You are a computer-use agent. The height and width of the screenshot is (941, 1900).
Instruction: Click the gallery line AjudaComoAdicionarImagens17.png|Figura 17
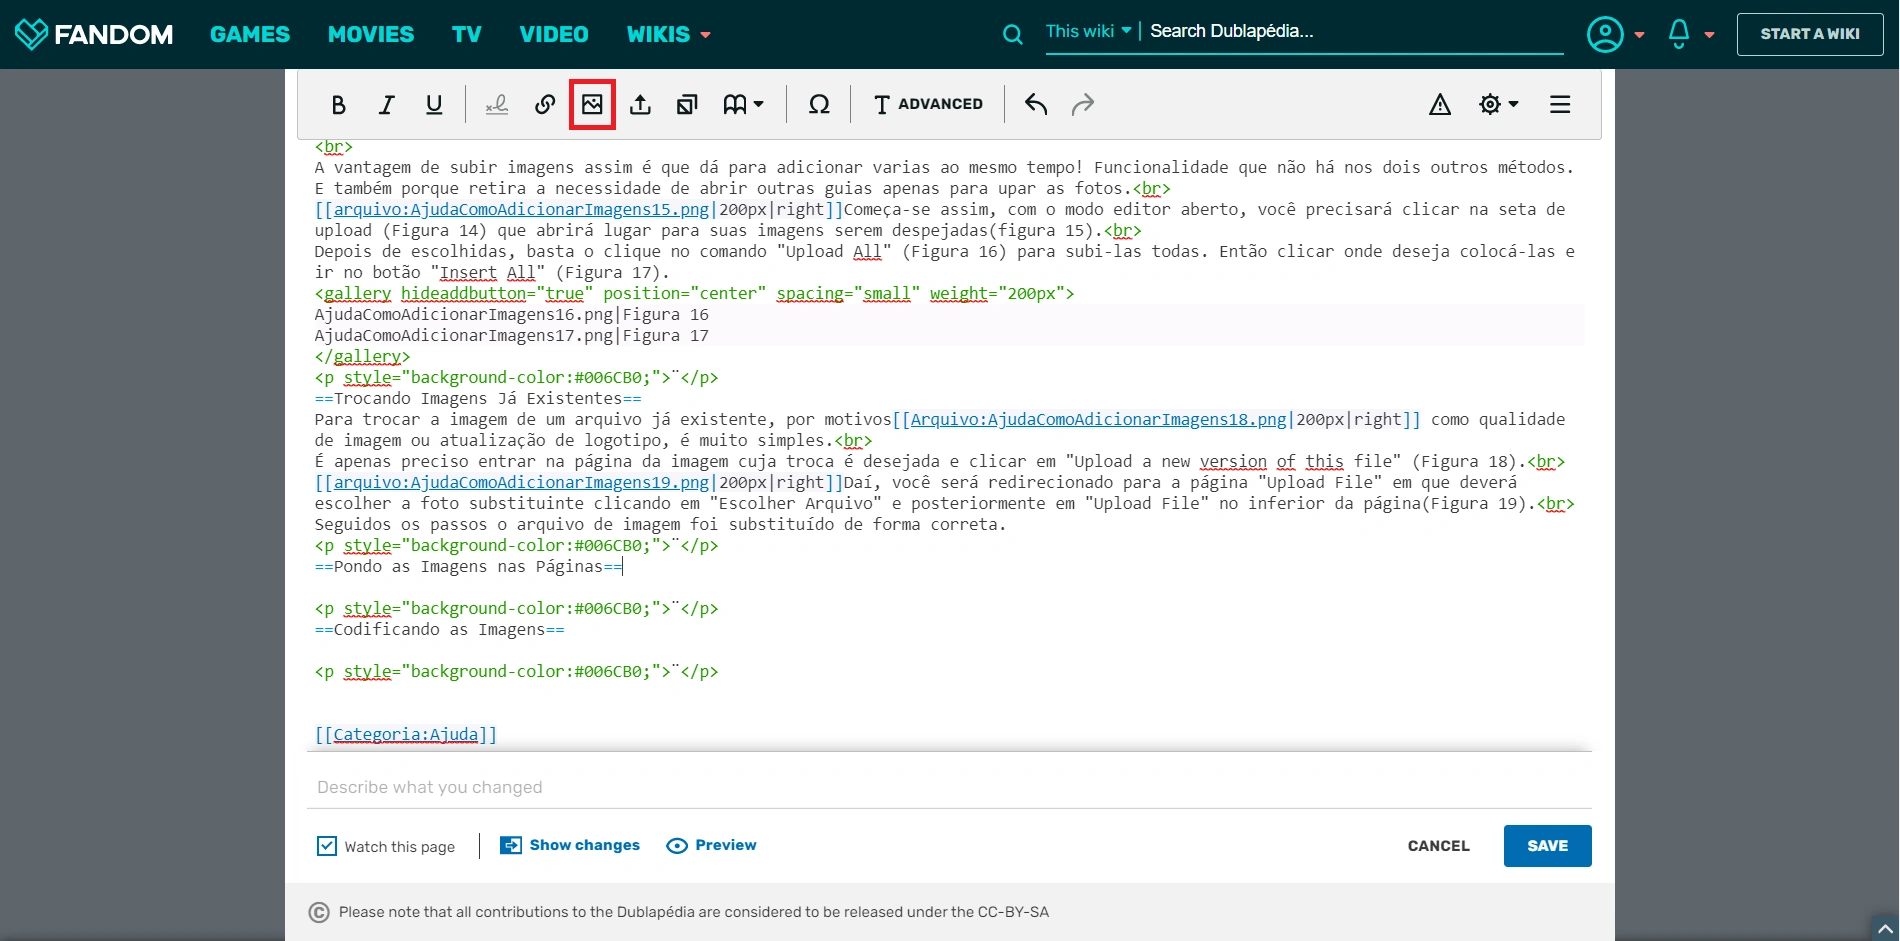point(511,335)
